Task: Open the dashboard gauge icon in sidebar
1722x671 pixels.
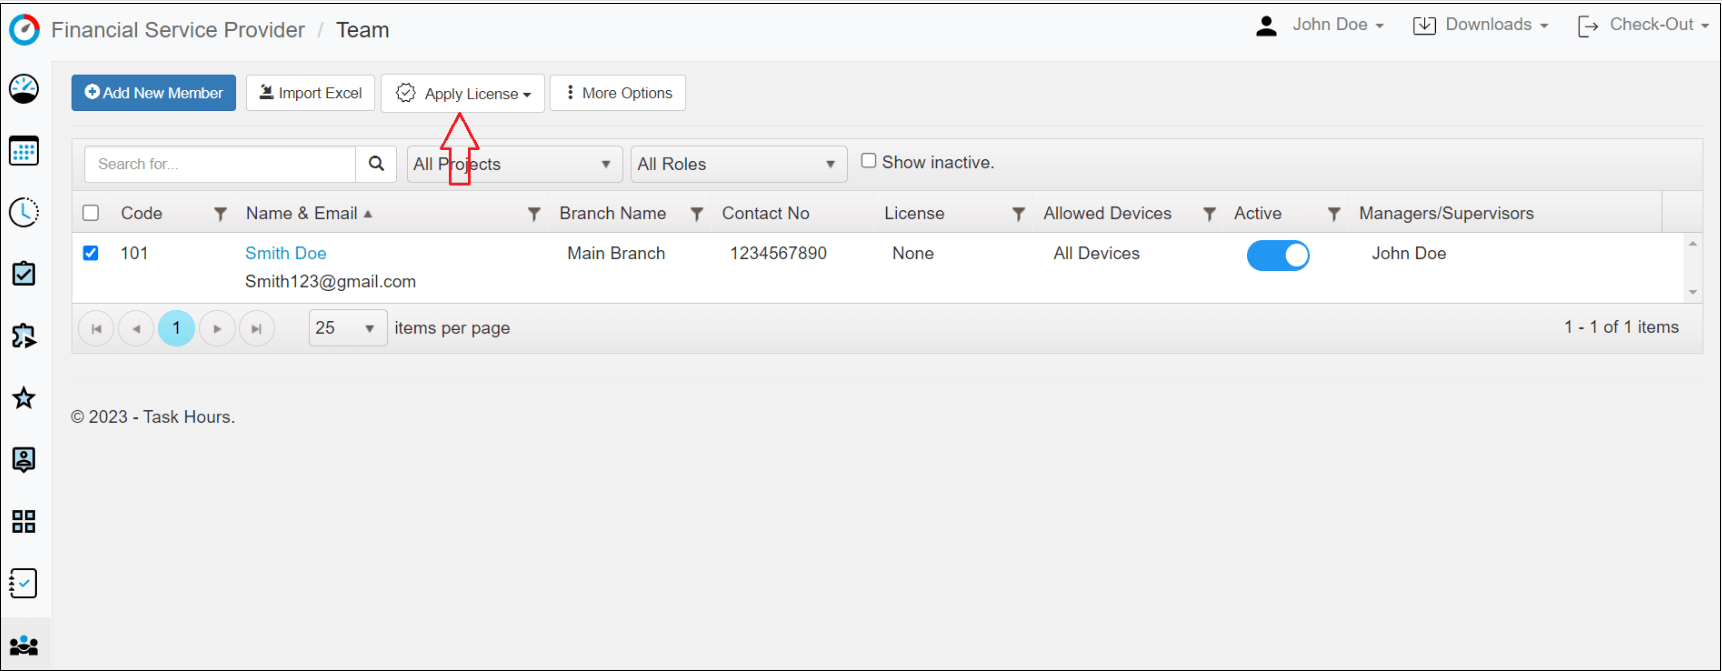Action: [x=24, y=89]
